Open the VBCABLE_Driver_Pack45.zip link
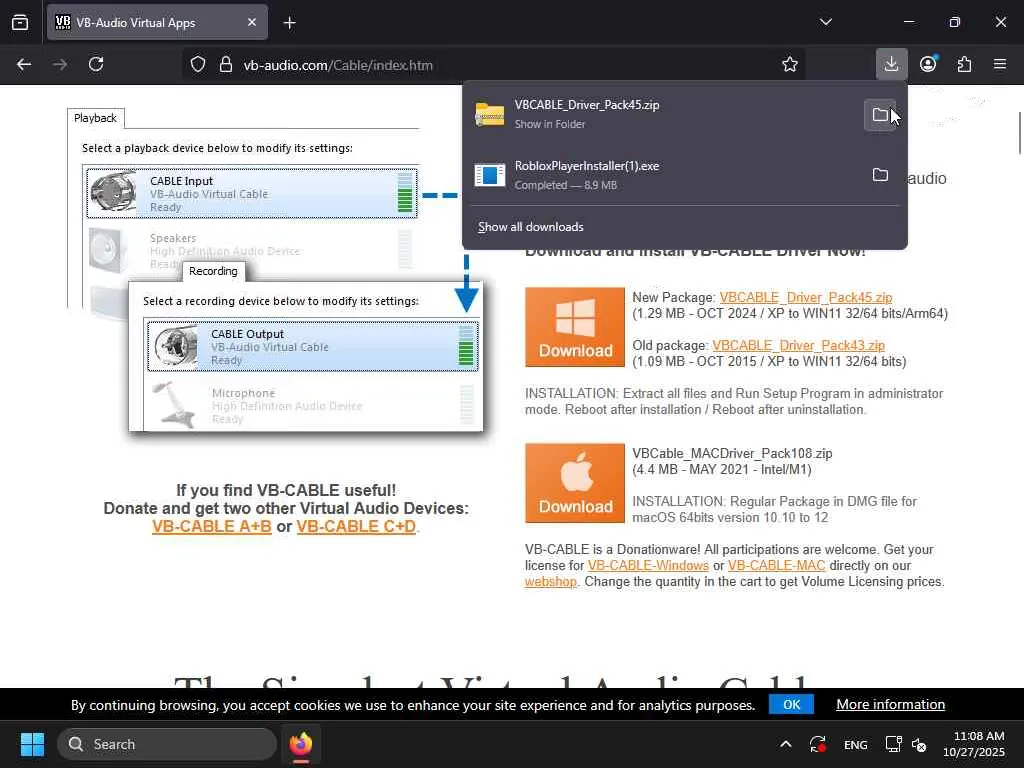Screen dimensions: 1024x768 coord(805,297)
